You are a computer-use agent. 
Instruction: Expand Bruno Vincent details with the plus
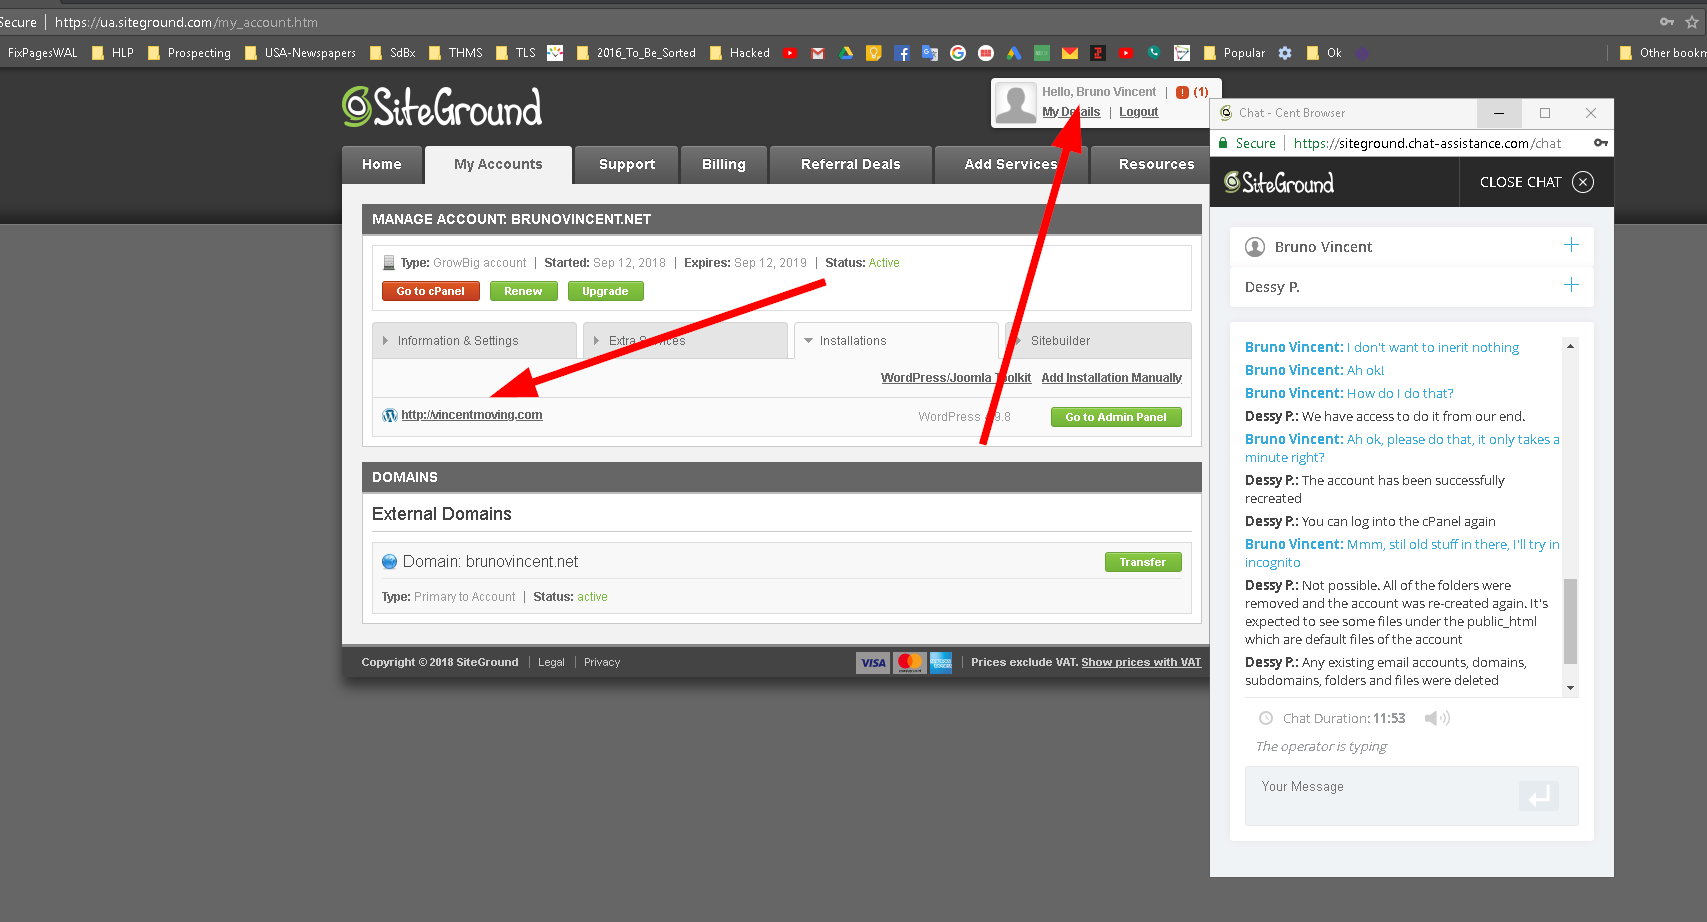point(1571,245)
